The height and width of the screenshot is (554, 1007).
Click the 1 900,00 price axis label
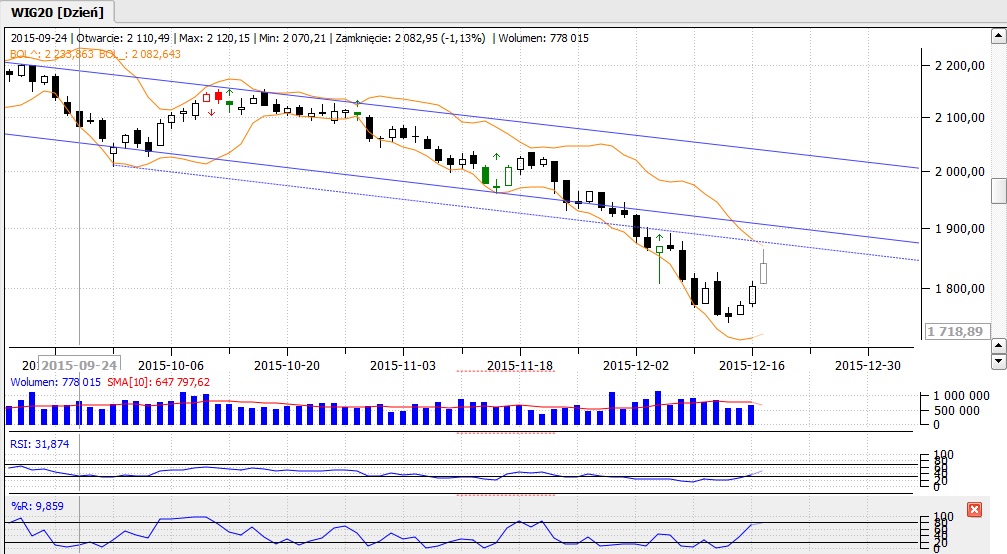tap(960, 229)
